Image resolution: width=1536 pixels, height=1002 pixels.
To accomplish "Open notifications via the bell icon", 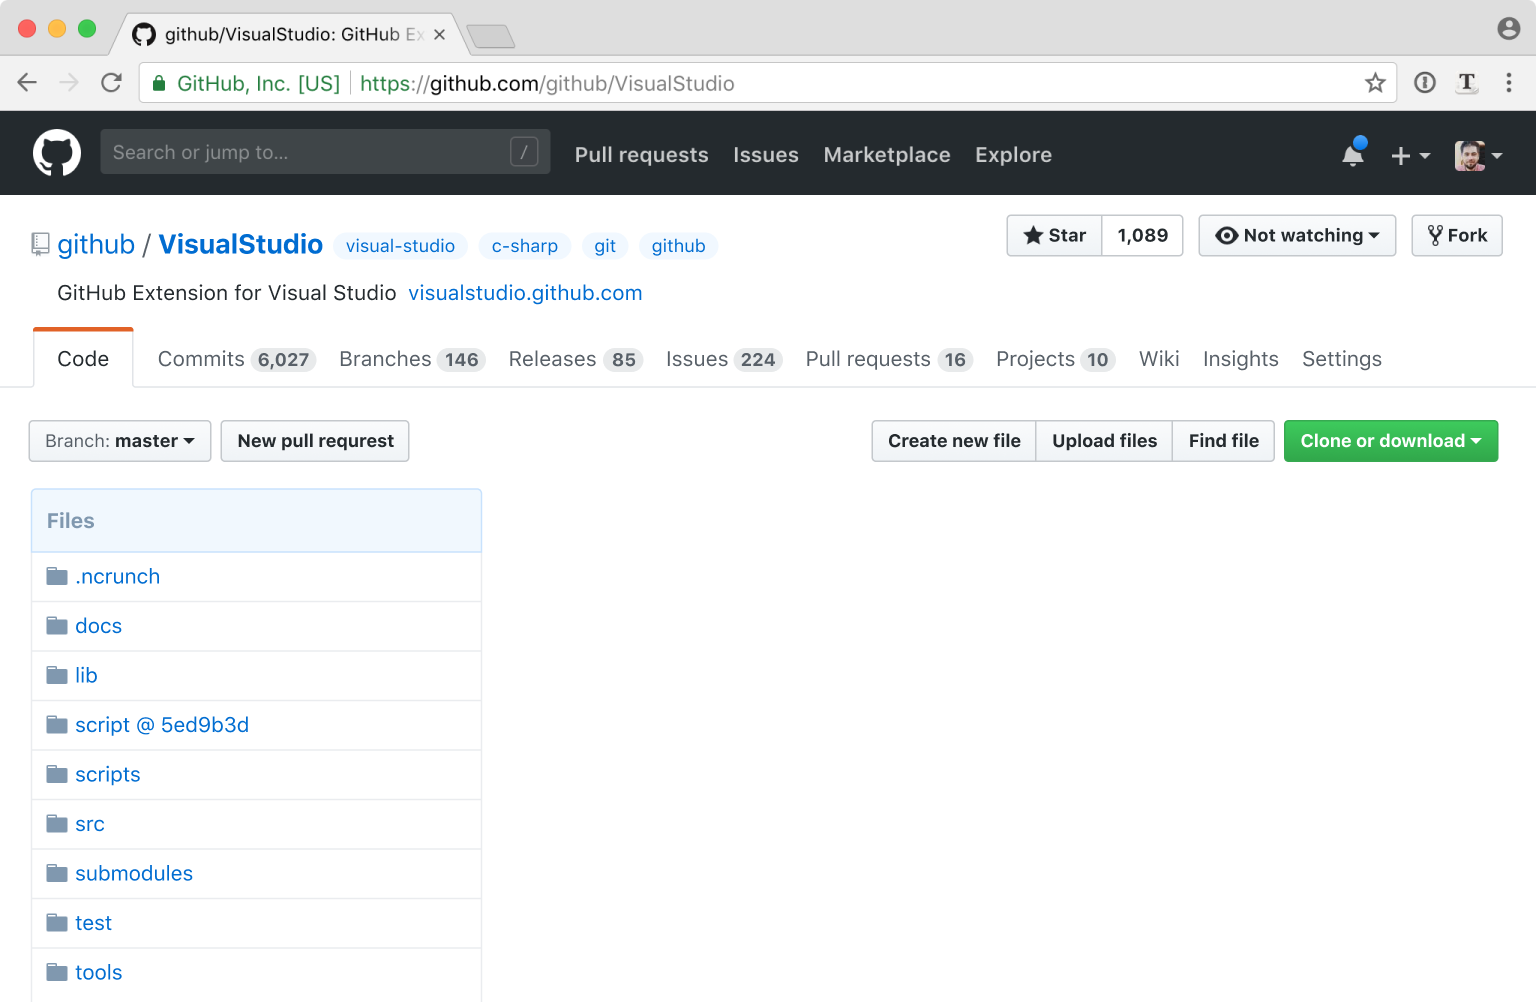I will pos(1352,155).
